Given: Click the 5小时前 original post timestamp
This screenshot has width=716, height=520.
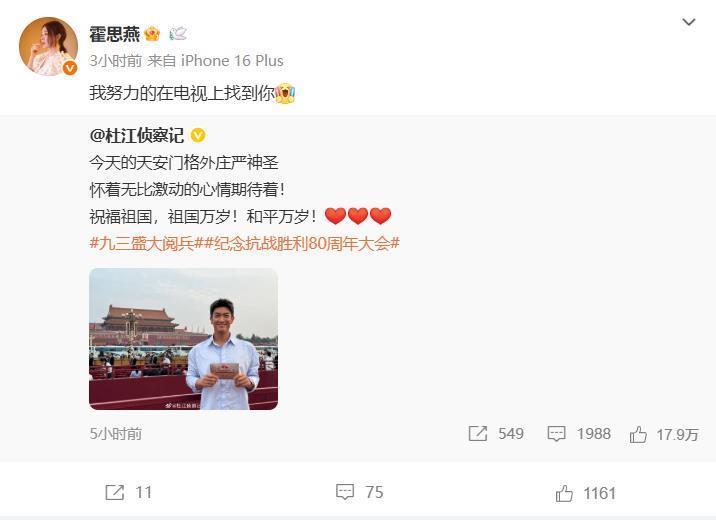Looking at the screenshot, I should click(x=116, y=434).
